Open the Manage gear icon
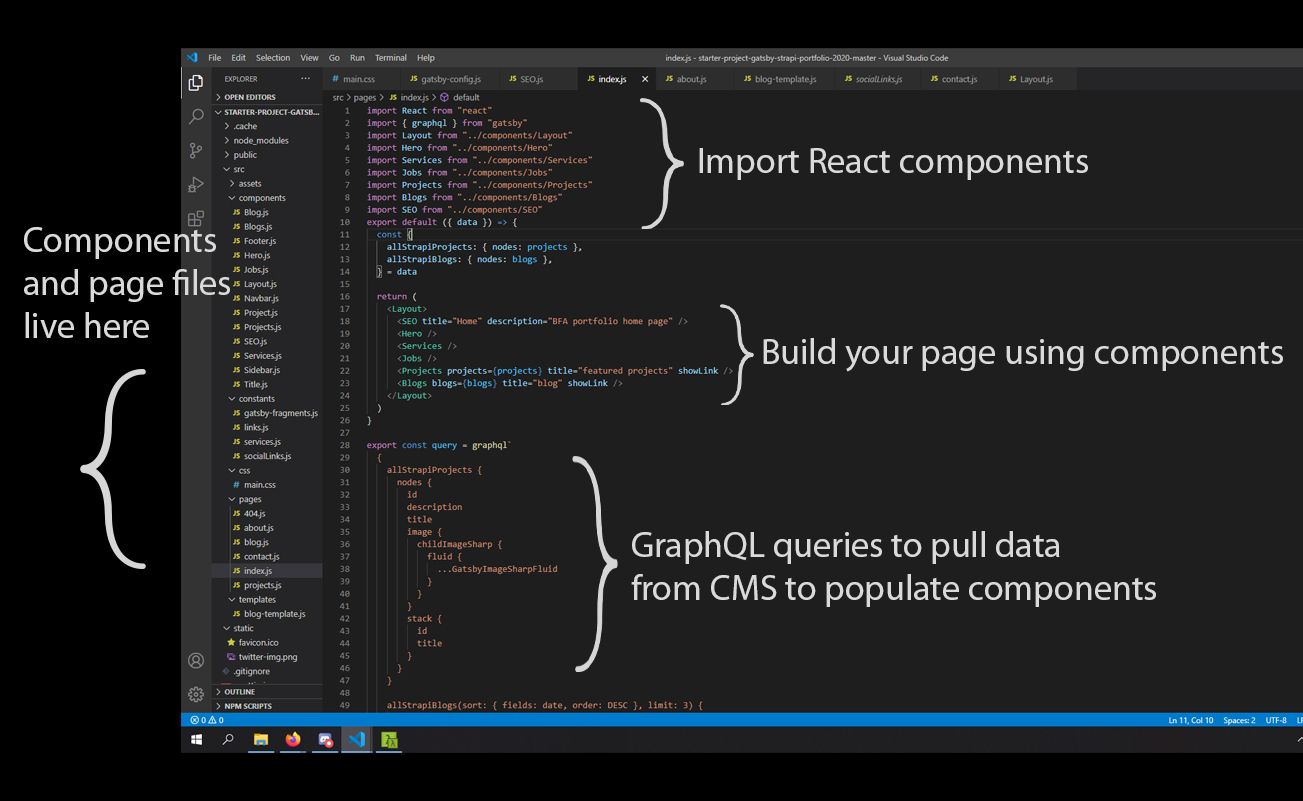1303x801 pixels. pos(196,694)
